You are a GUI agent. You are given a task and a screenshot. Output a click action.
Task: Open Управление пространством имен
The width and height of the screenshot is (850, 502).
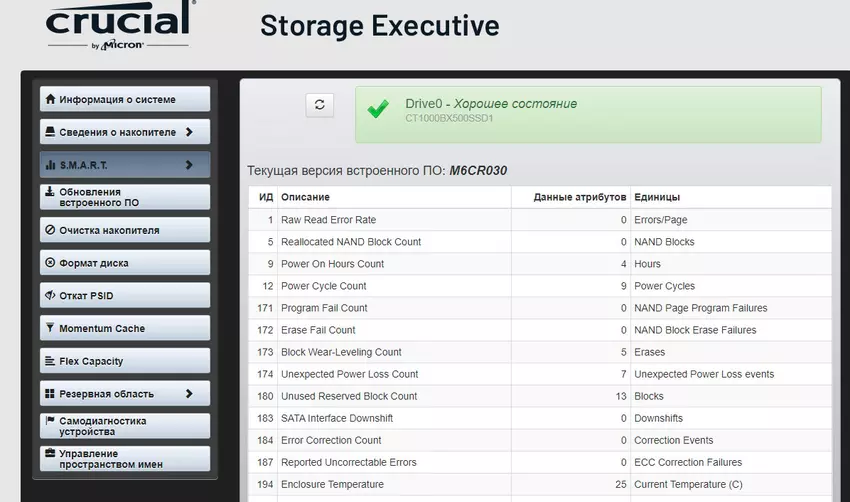click(125, 459)
